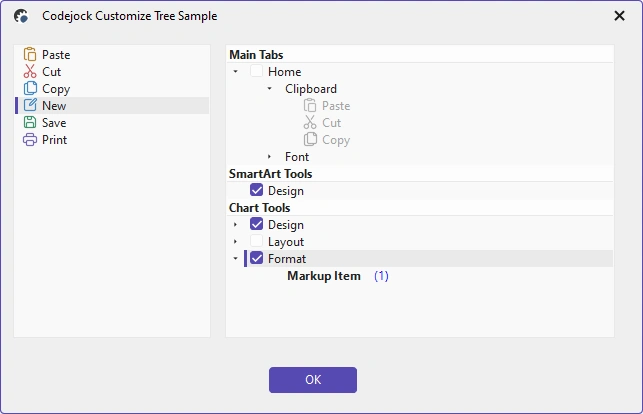Expand the Chart Tools Design node
Screen dimensions: 643x414
tap(235, 225)
